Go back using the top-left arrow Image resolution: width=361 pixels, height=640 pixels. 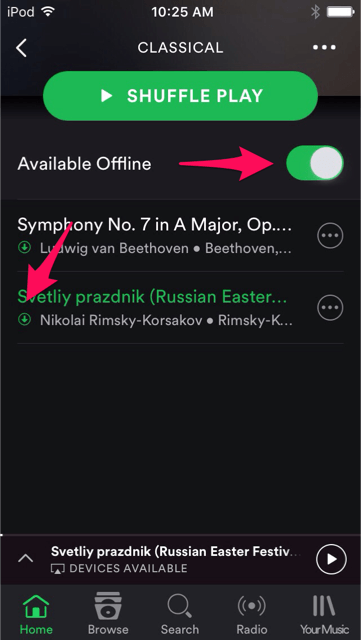(x=21, y=48)
